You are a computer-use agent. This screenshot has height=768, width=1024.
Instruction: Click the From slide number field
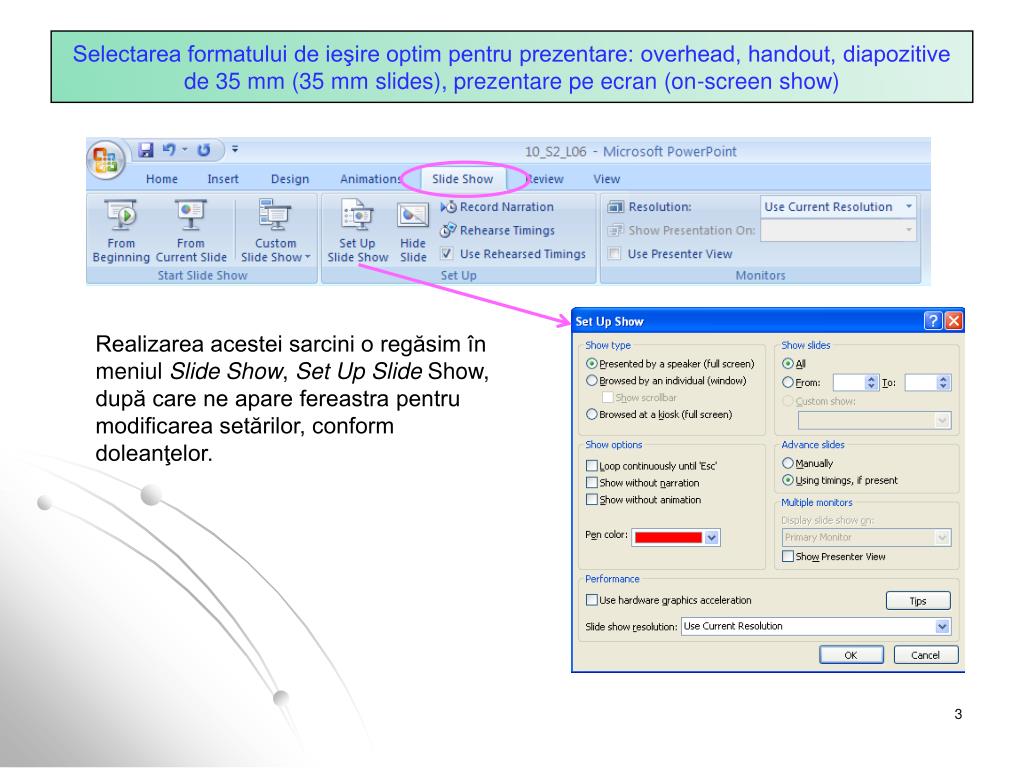(849, 383)
